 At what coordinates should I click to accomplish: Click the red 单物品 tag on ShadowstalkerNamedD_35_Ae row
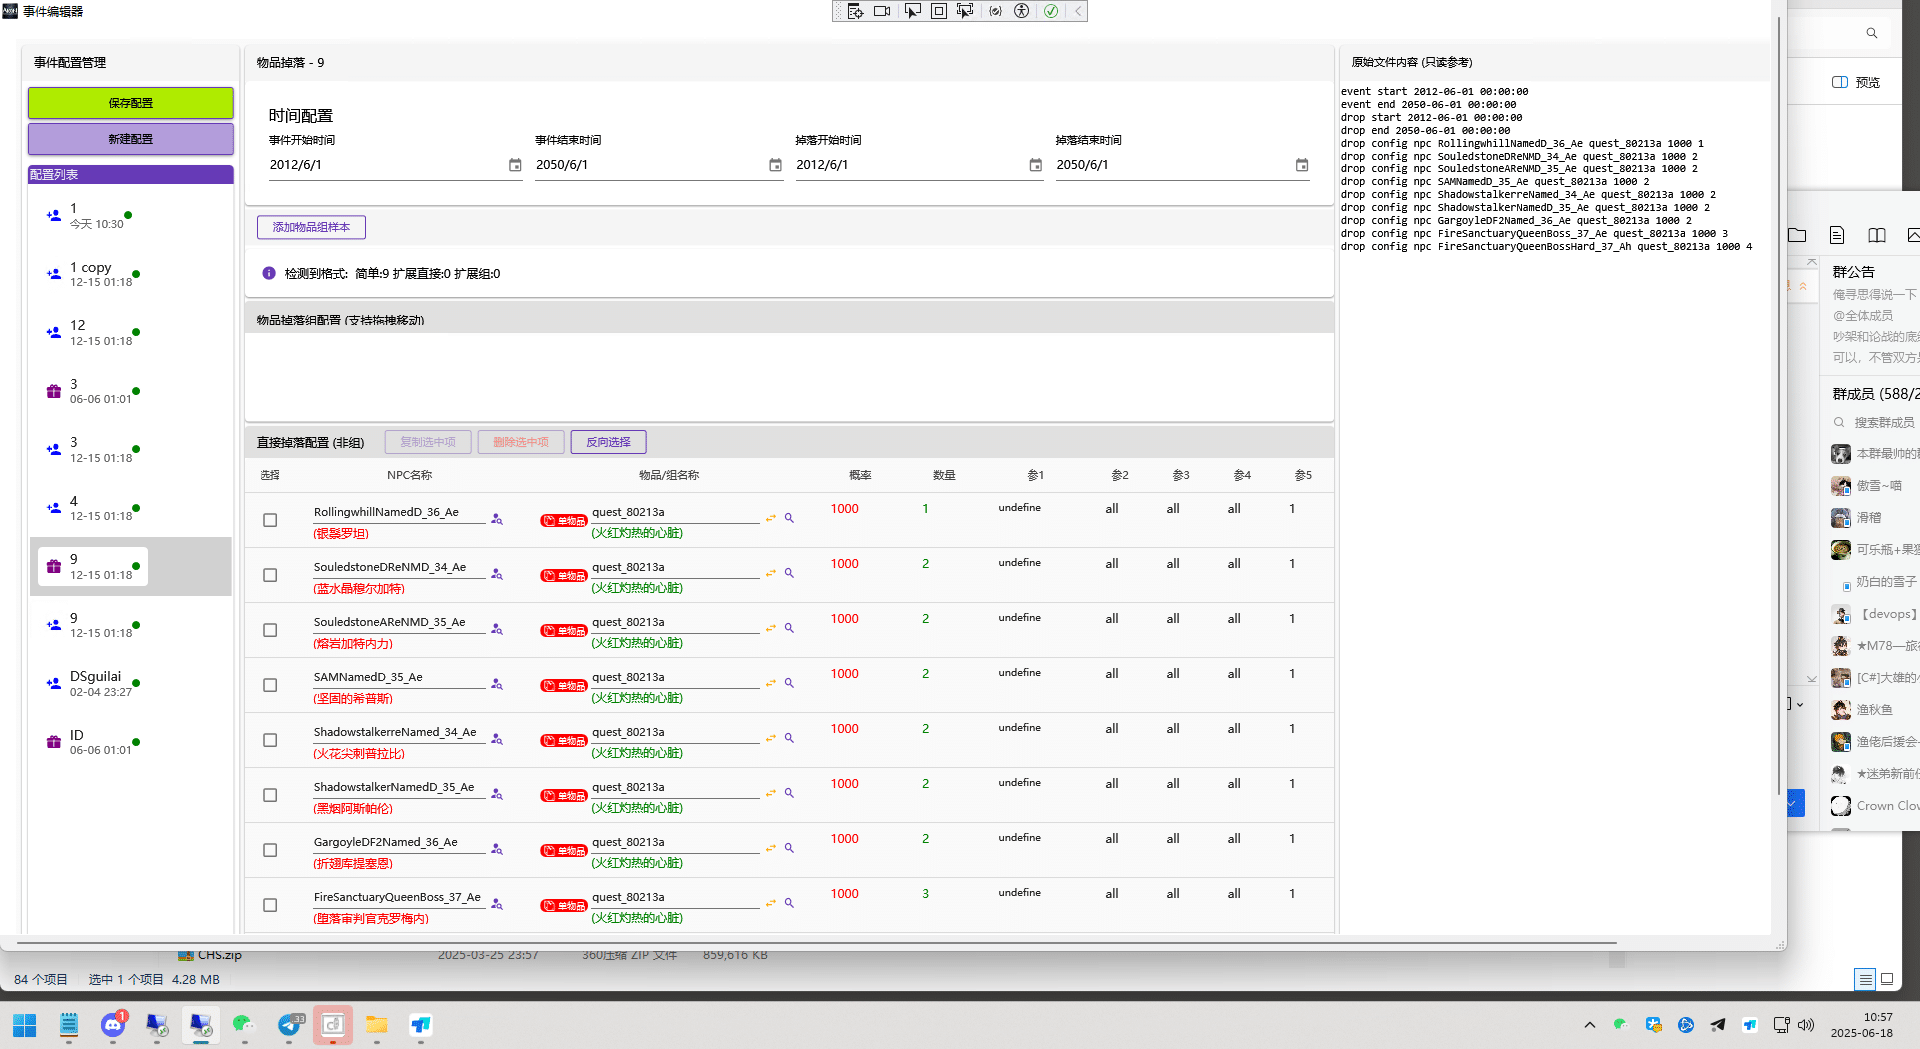tap(564, 796)
